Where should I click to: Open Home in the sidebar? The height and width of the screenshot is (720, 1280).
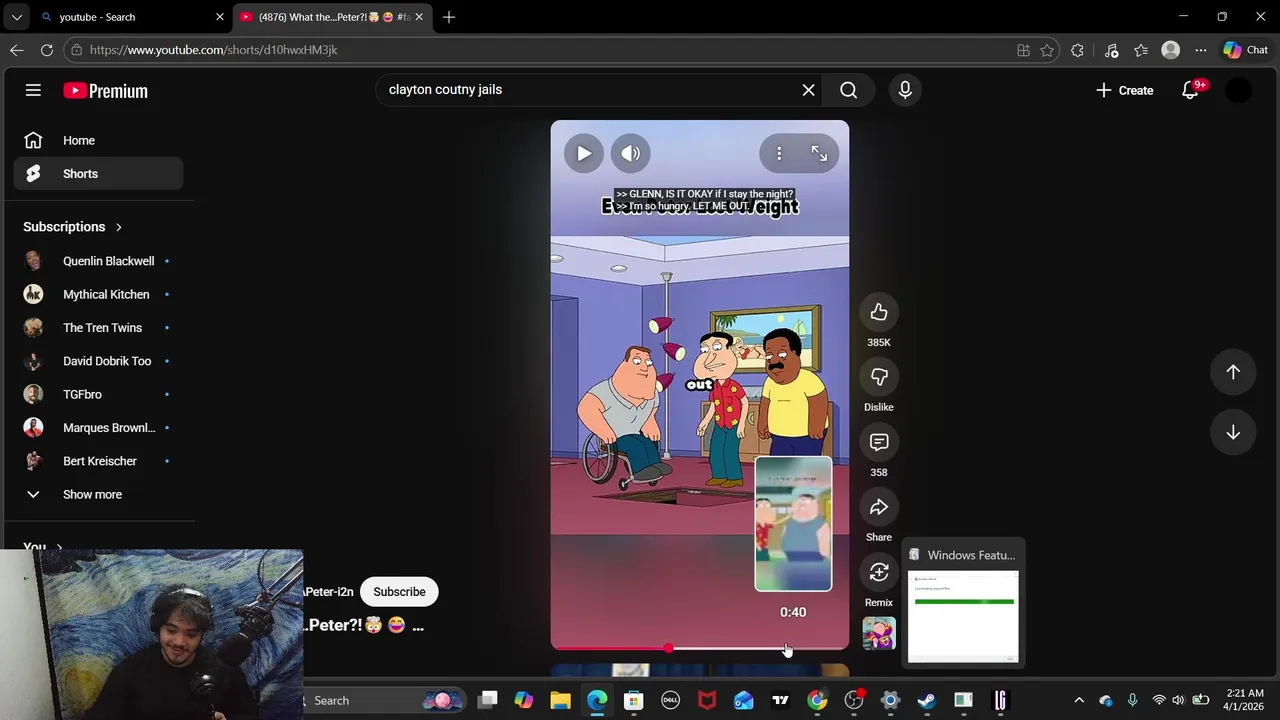[x=98, y=141]
